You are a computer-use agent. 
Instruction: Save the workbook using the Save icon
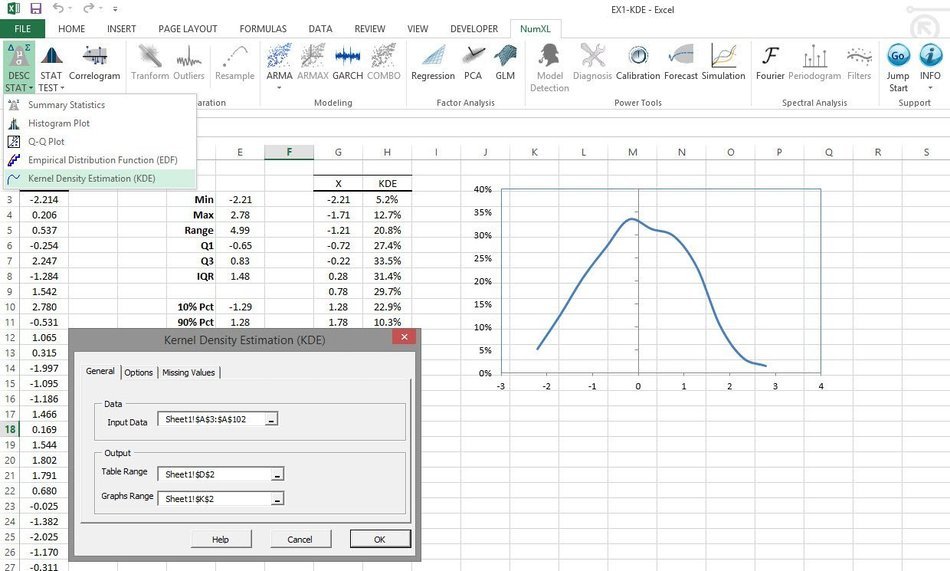[x=36, y=8]
